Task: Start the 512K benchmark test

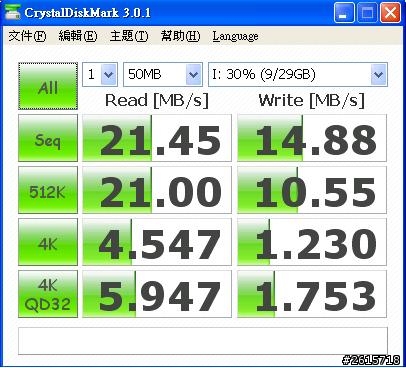Action: [48, 190]
